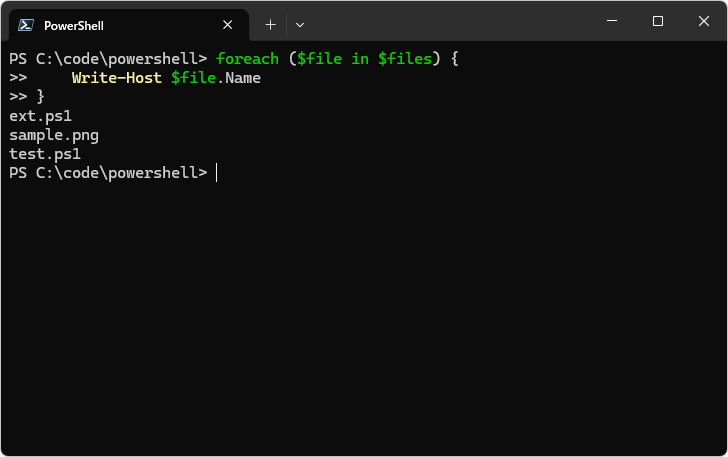Close the terminal window
Viewport: 728px width, 457px height.
tap(703, 21)
